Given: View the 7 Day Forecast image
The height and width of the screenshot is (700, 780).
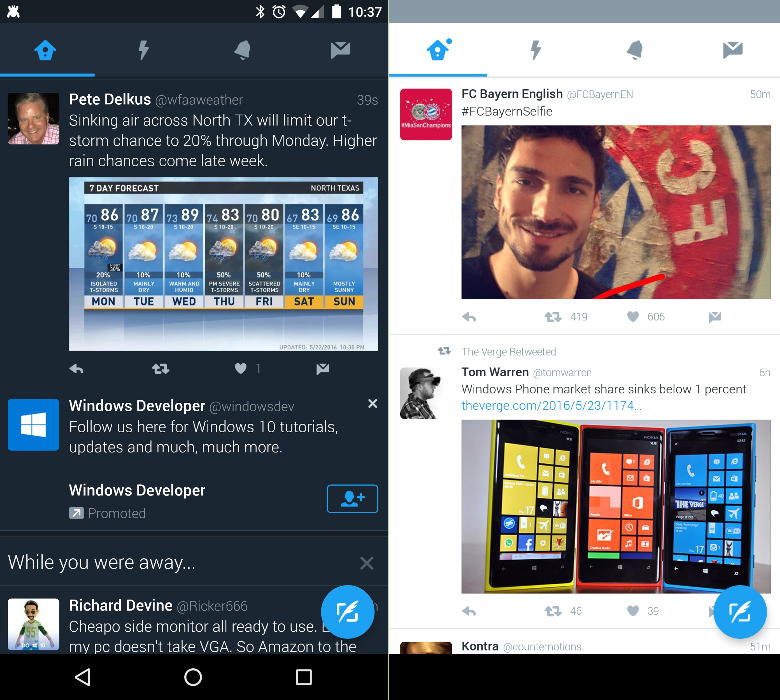Looking at the screenshot, I should coord(223,264).
